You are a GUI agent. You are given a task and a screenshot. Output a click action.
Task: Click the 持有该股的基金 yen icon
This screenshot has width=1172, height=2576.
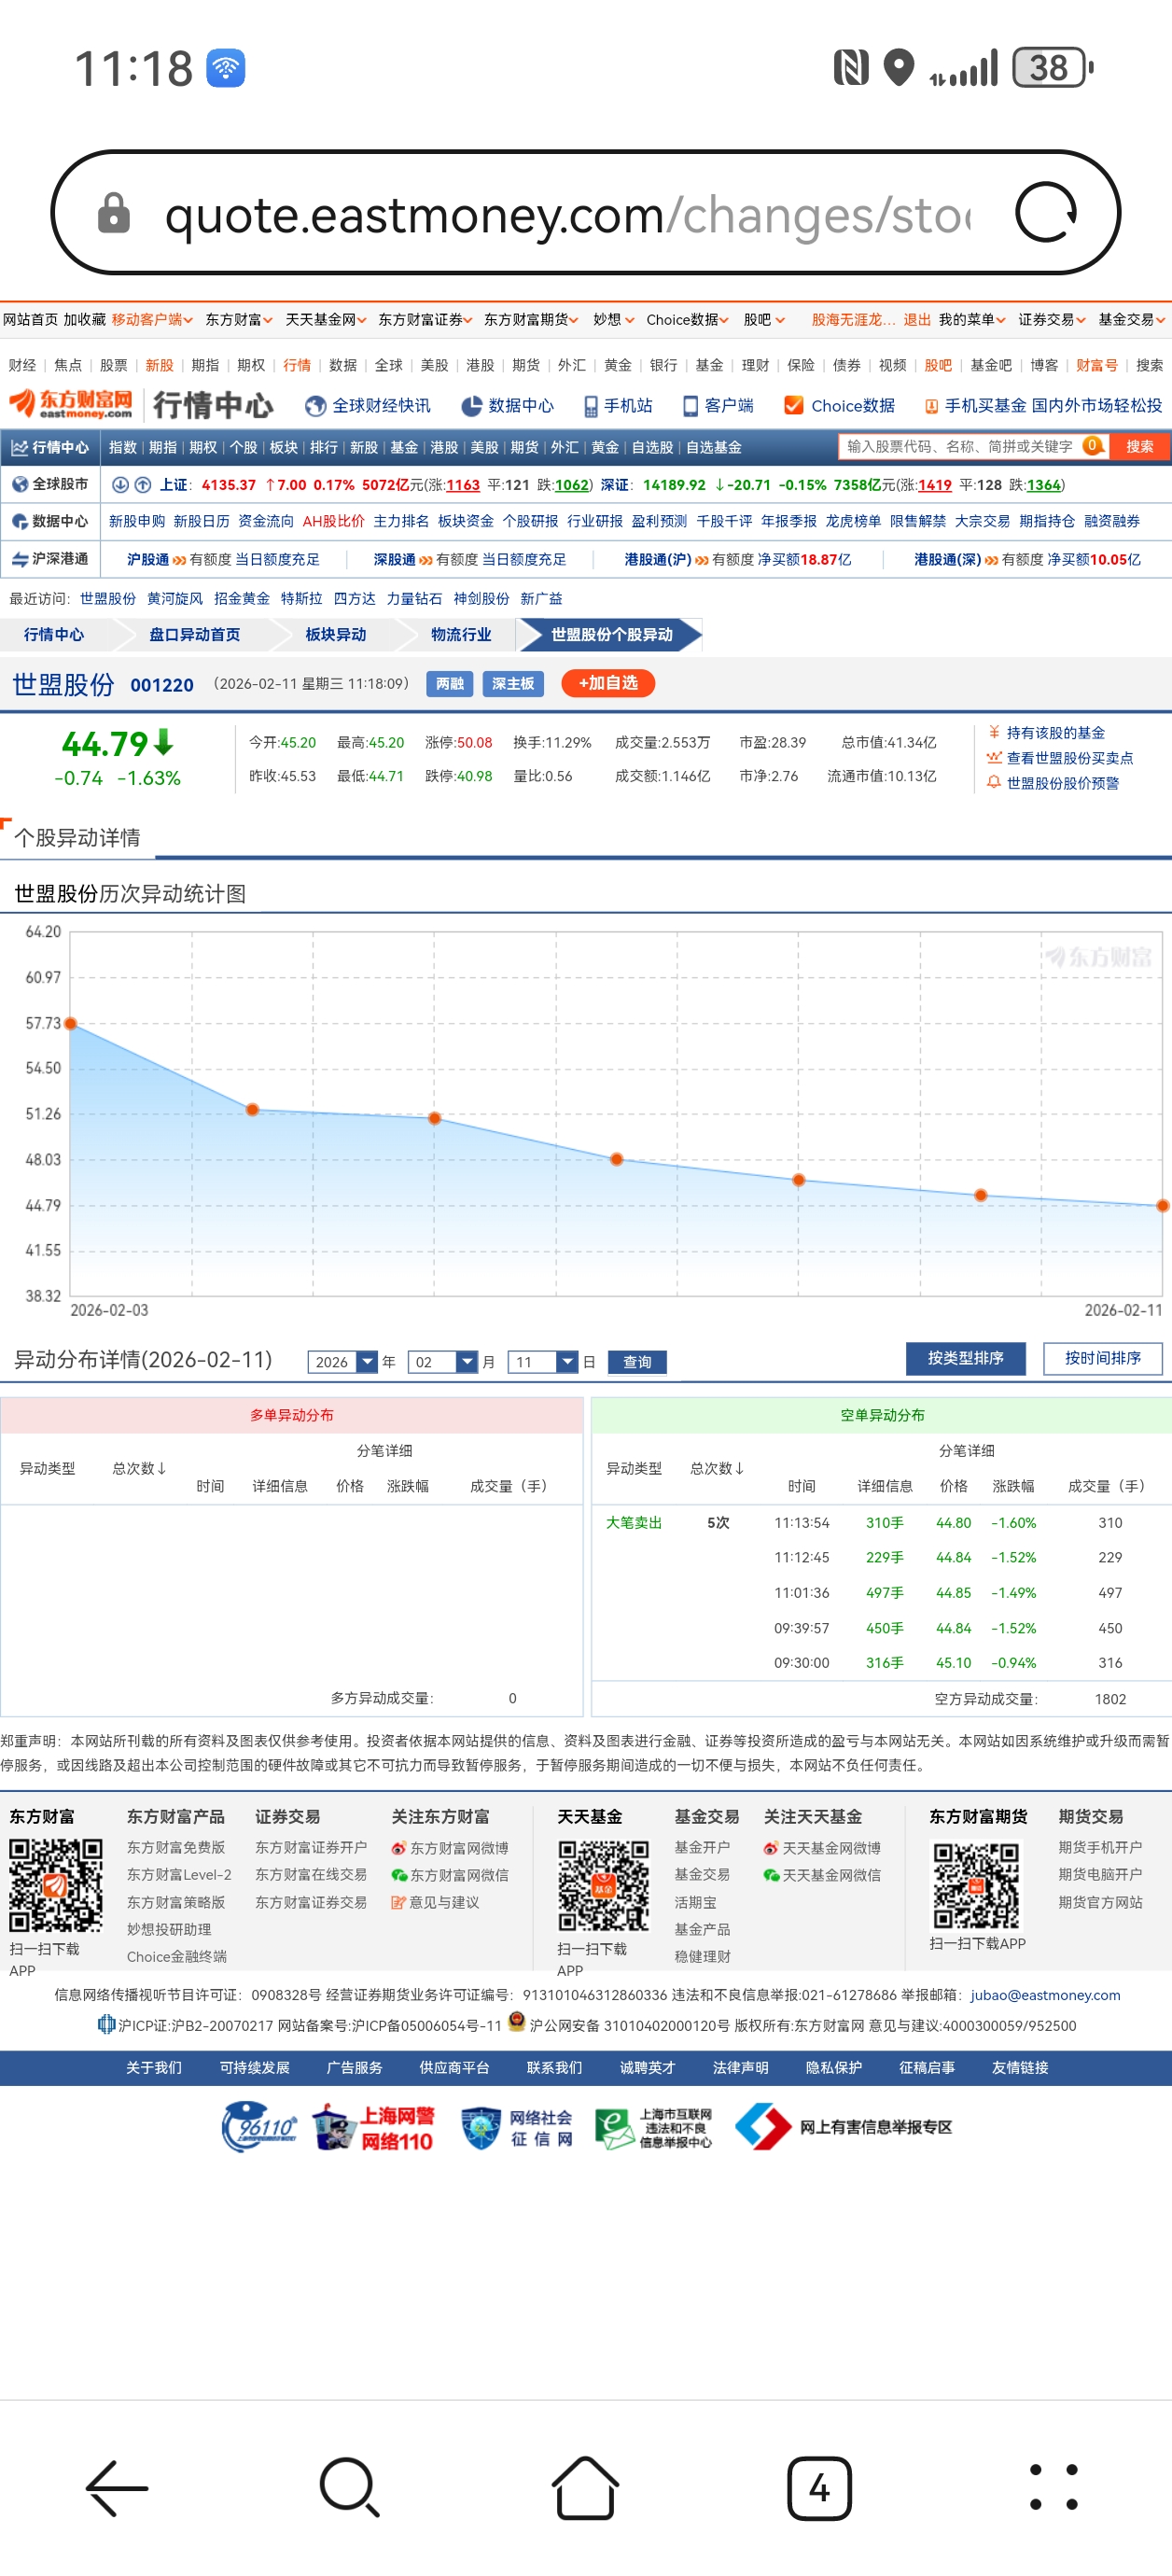[994, 732]
